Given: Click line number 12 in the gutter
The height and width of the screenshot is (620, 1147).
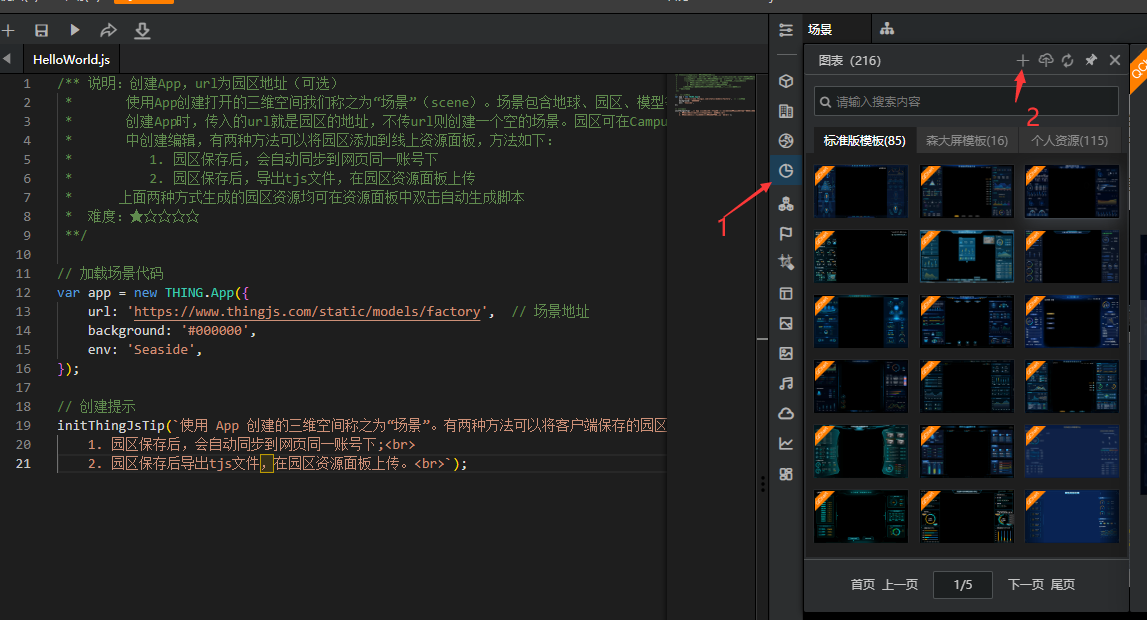Looking at the screenshot, I should [23, 292].
